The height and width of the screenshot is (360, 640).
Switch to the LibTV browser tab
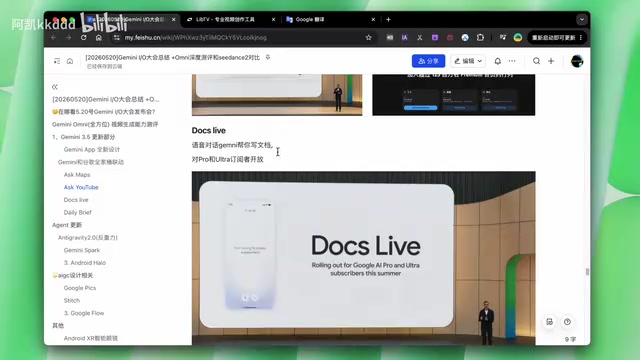[x=225, y=19]
